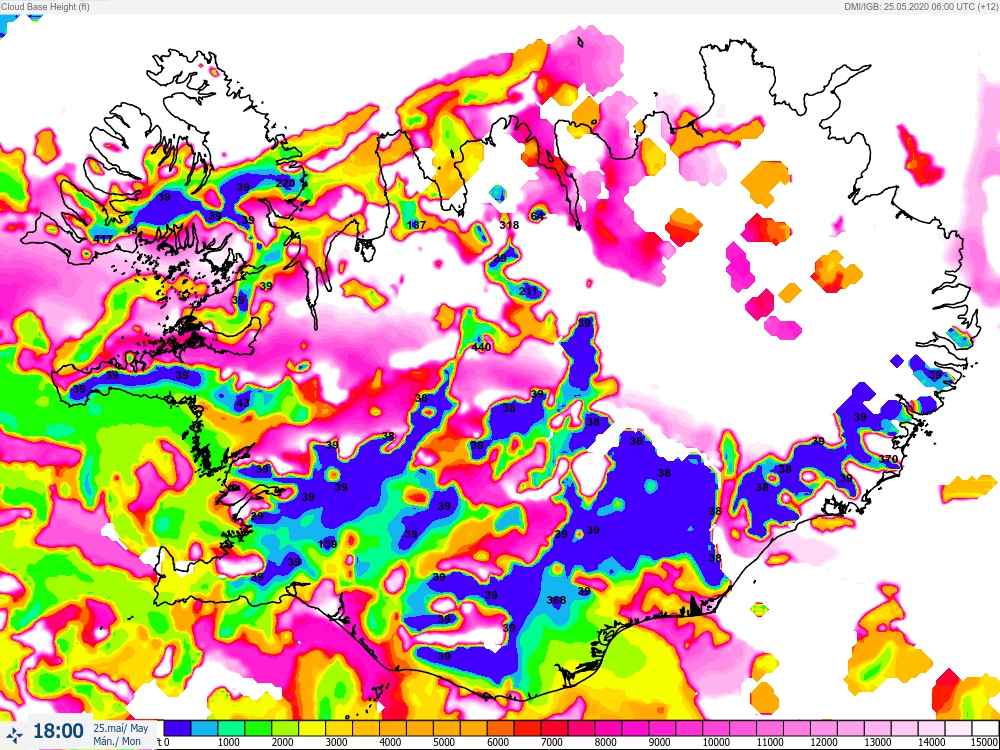Pick the pure yellow legend swatch
1000x750 pixels.
pos(312,728)
